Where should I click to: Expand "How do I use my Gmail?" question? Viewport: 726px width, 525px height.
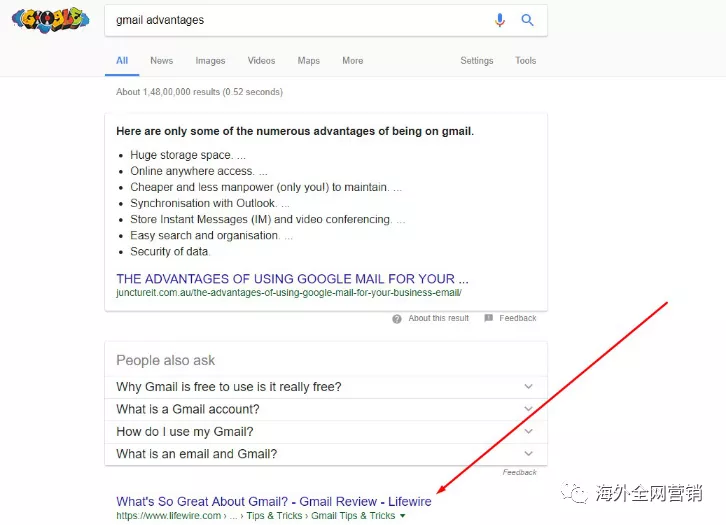coord(528,432)
